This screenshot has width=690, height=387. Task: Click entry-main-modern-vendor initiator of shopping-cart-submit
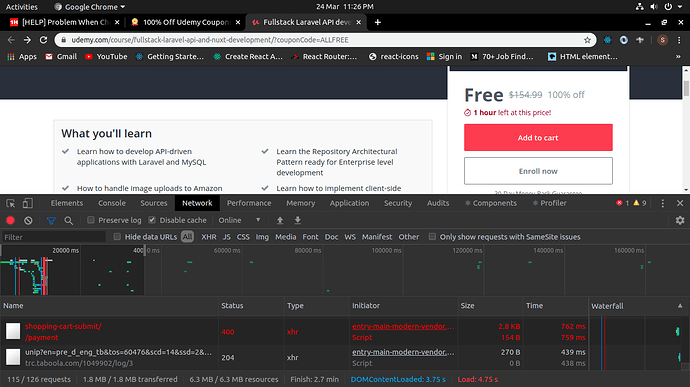coord(403,326)
